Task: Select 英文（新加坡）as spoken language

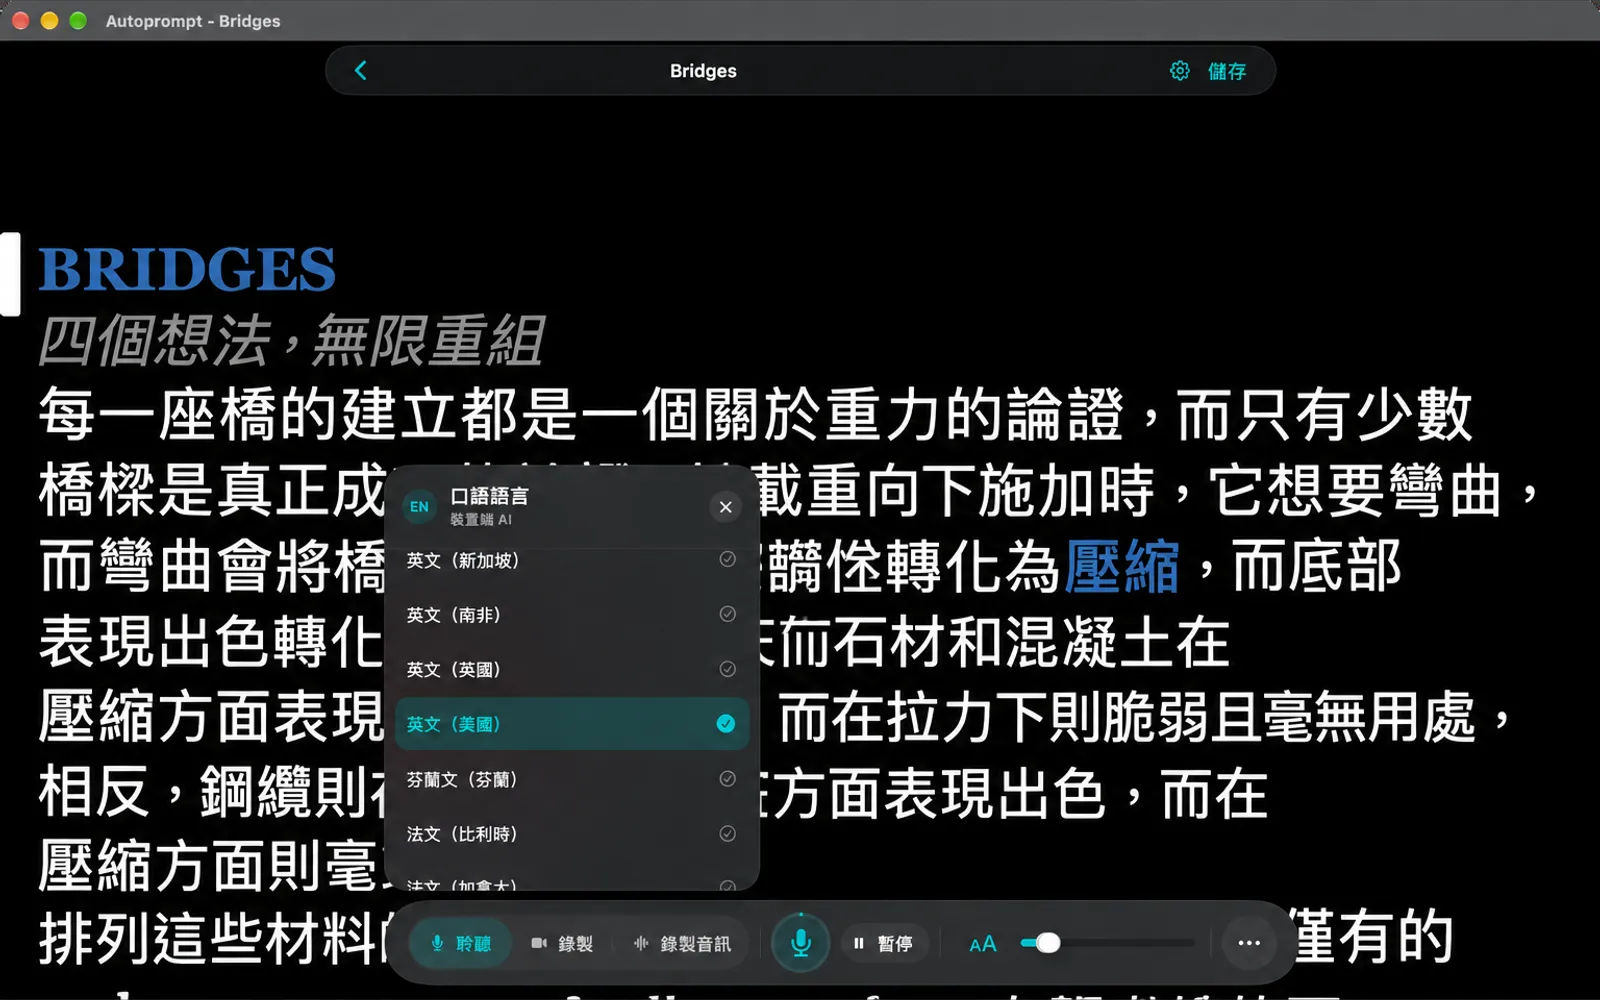Action: coord(572,560)
